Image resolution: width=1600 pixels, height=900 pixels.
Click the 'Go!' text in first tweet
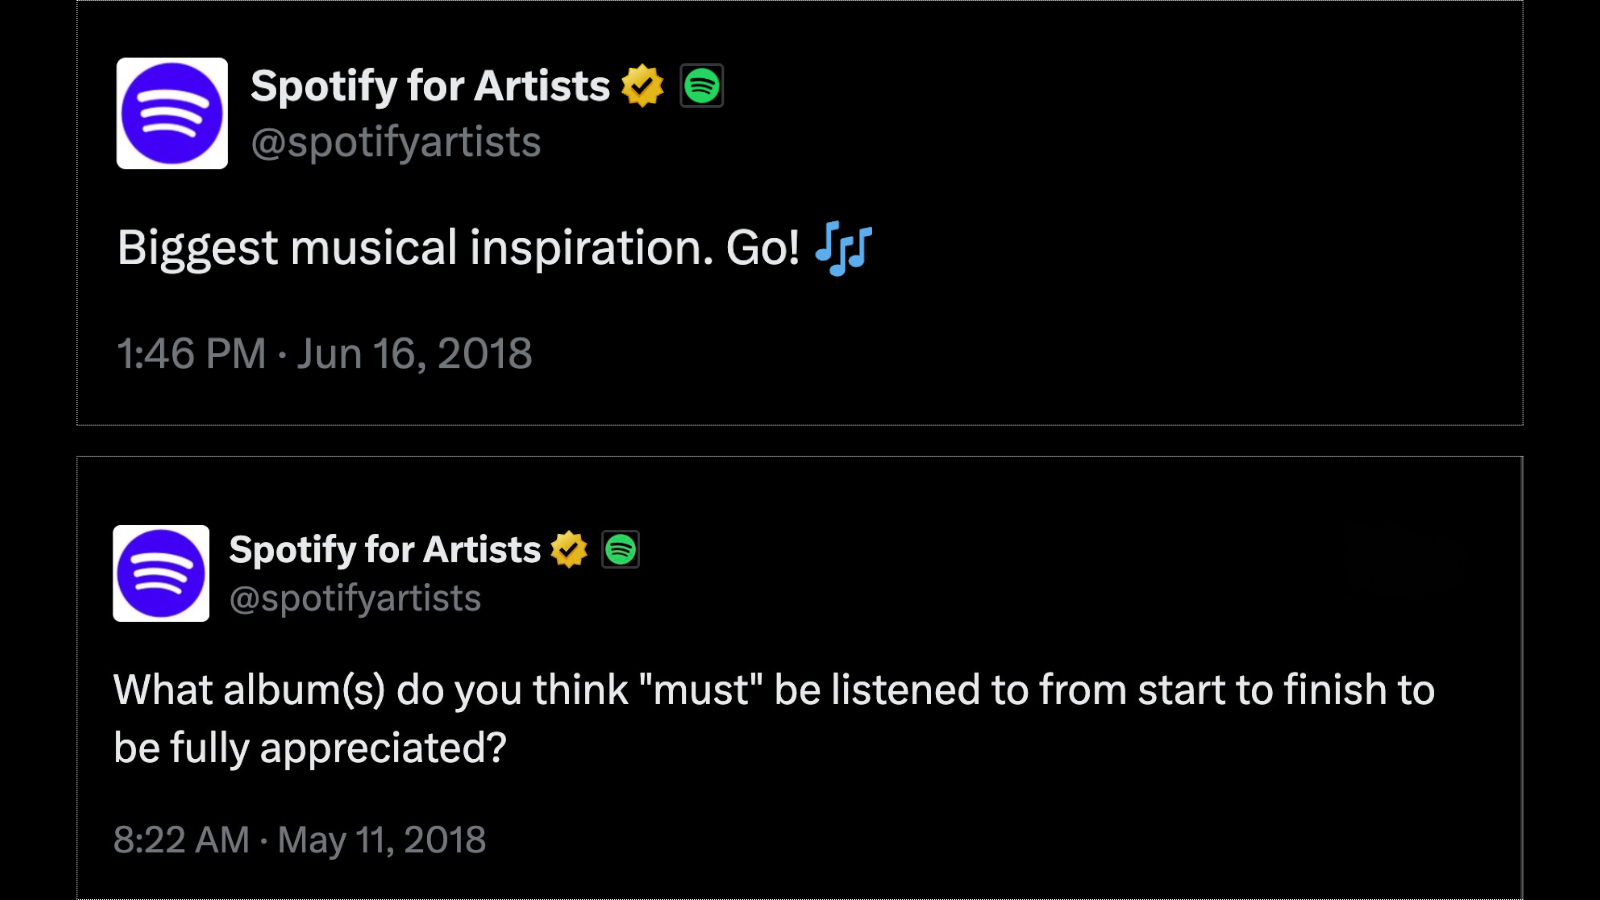tap(762, 248)
